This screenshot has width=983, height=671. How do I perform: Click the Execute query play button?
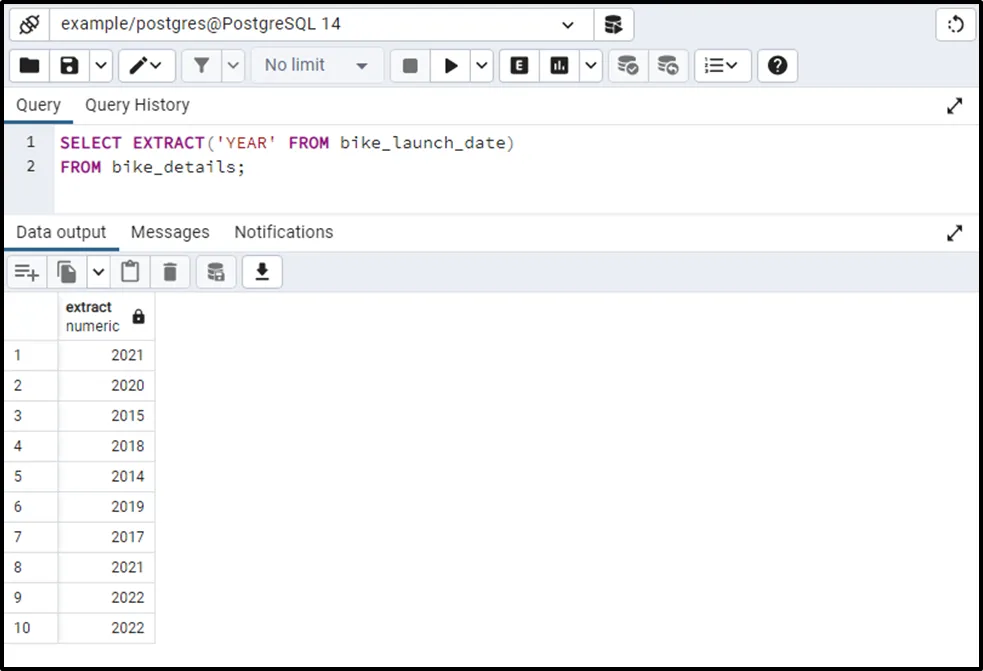tap(451, 66)
